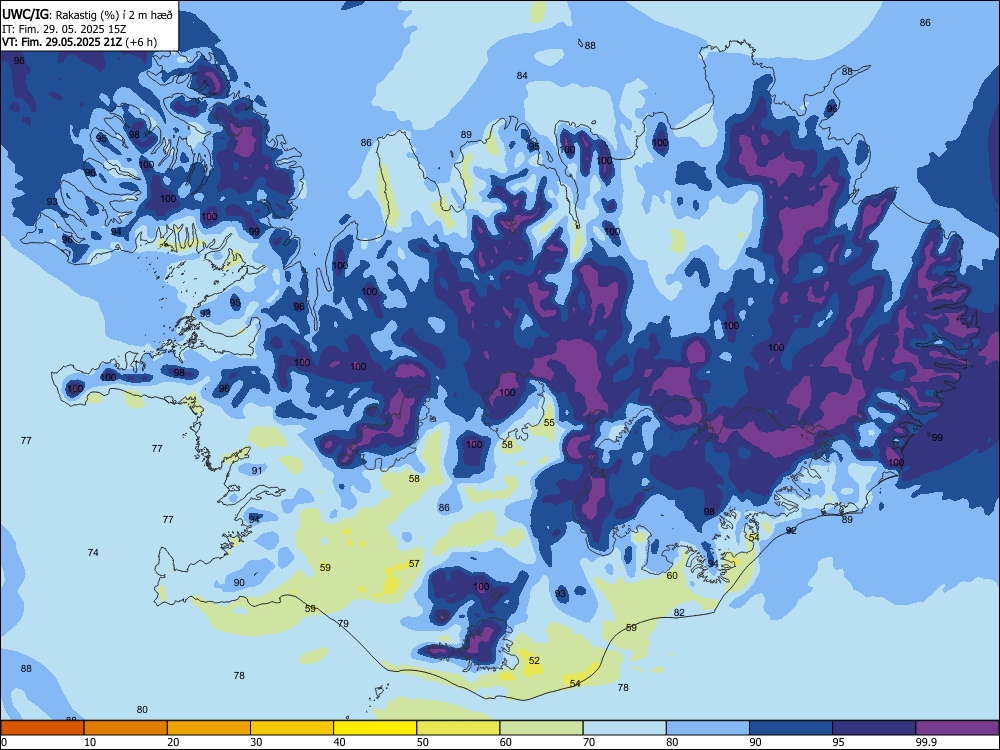
Task: Click the '99.9' tick label on the color scale
Action: [x=925, y=742]
